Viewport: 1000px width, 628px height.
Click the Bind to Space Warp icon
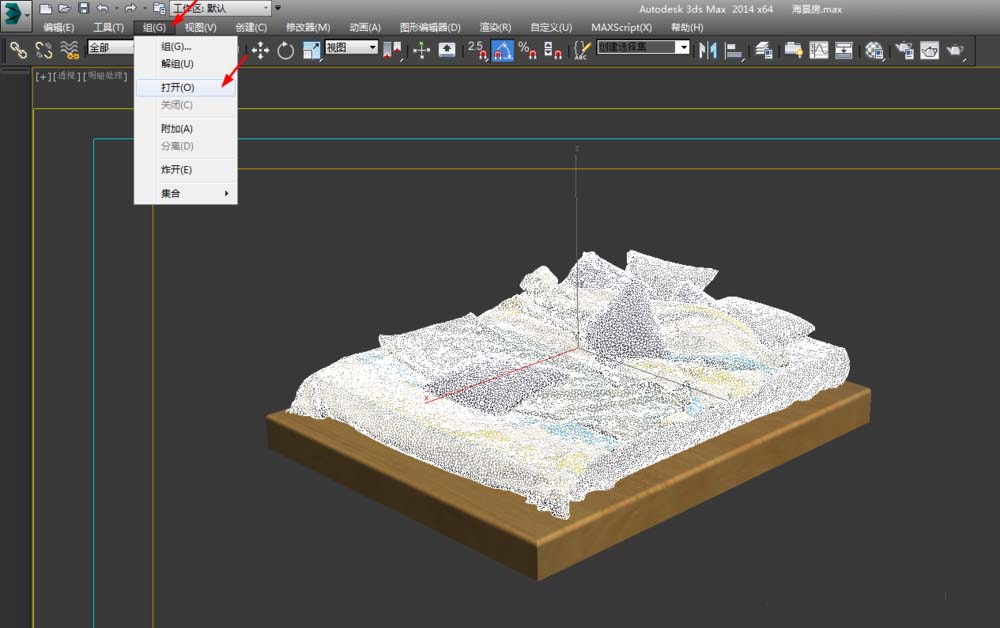(x=69, y=49)
